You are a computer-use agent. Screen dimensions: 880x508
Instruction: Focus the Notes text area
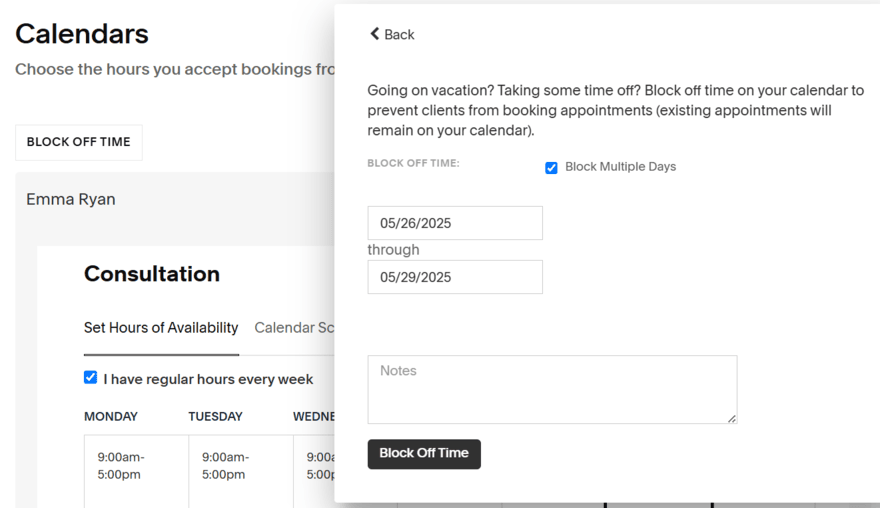(x=551, y=389)
